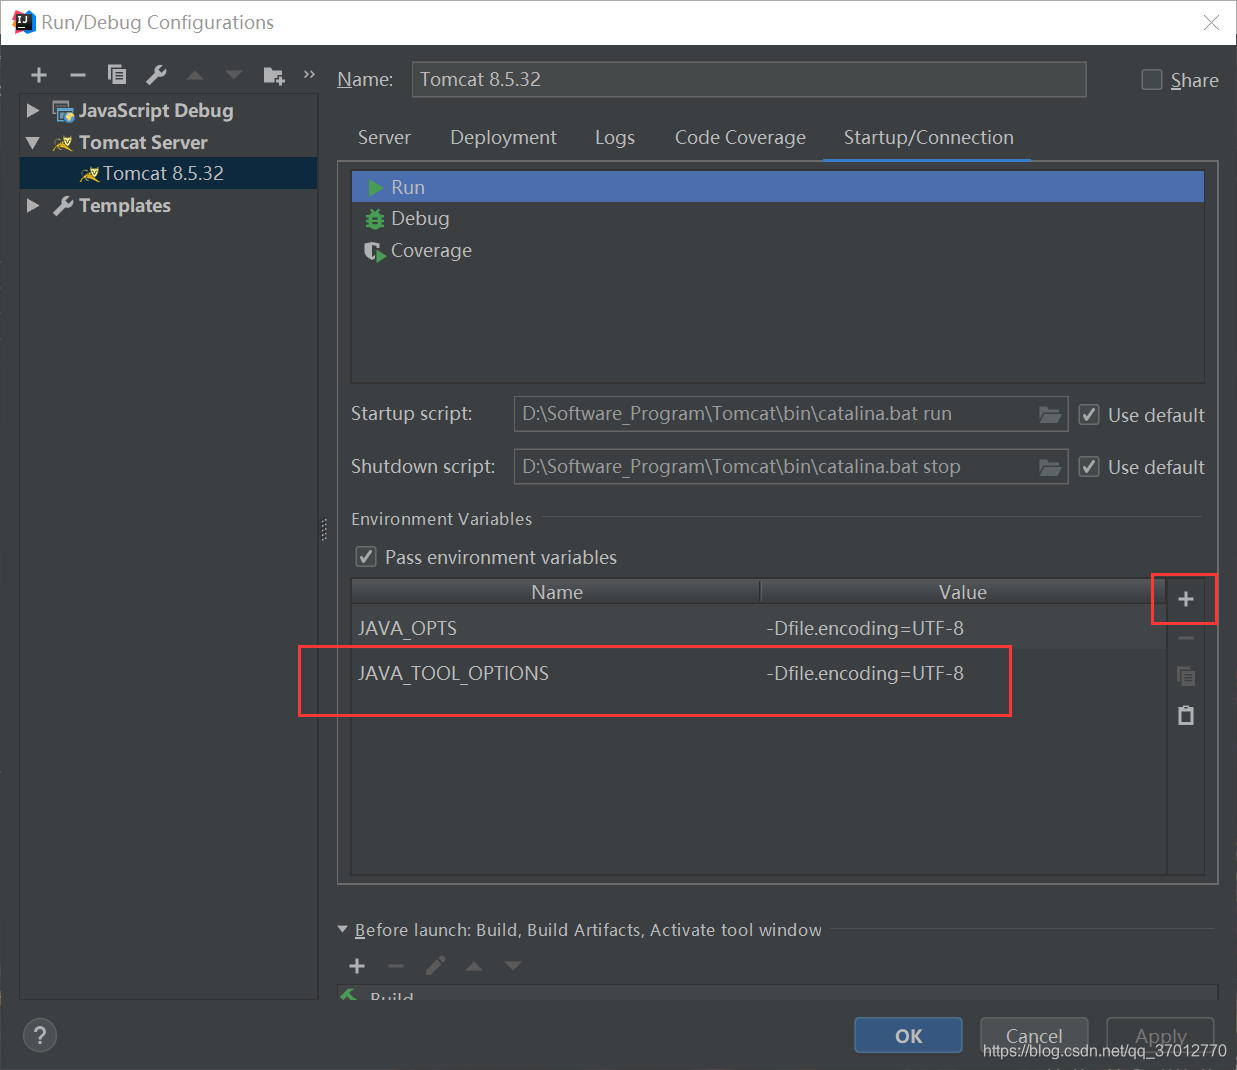Select Coverage in startup mode list
The height and width of the screenshot is (1070, 1237).
(778, 251)
